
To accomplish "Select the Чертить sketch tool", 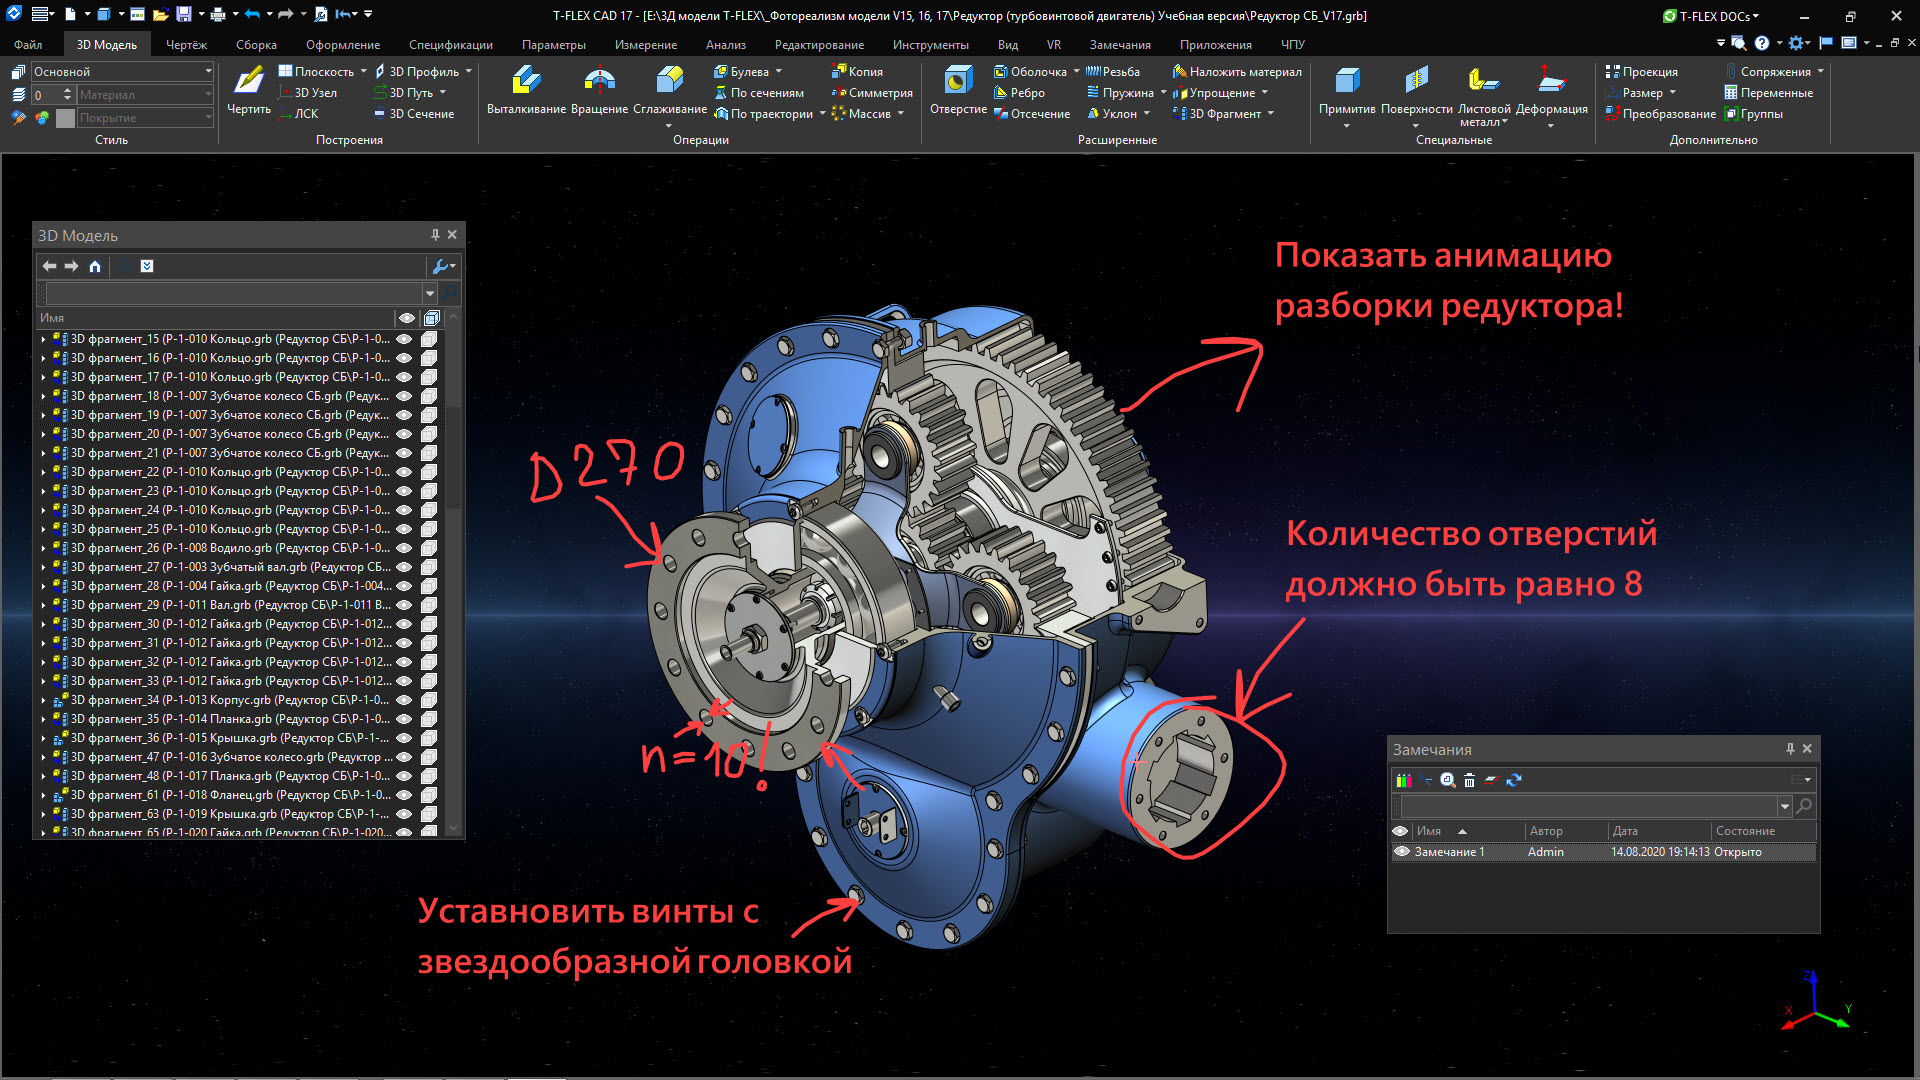I will [x=248, y=90].
